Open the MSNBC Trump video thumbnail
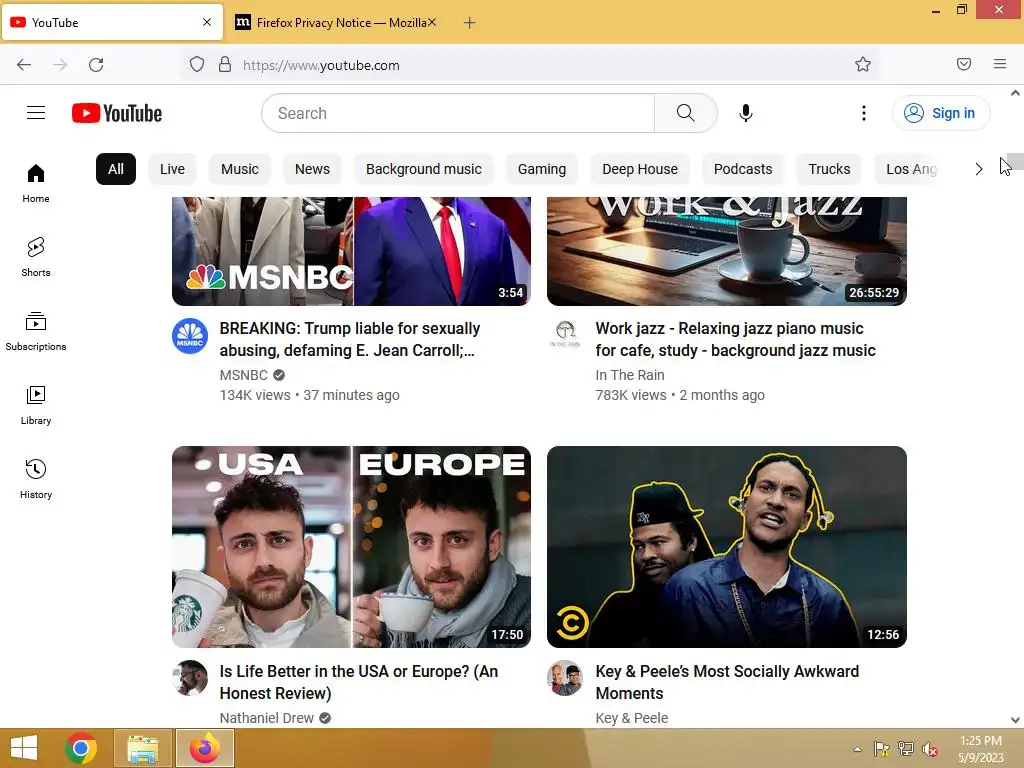 351,251
